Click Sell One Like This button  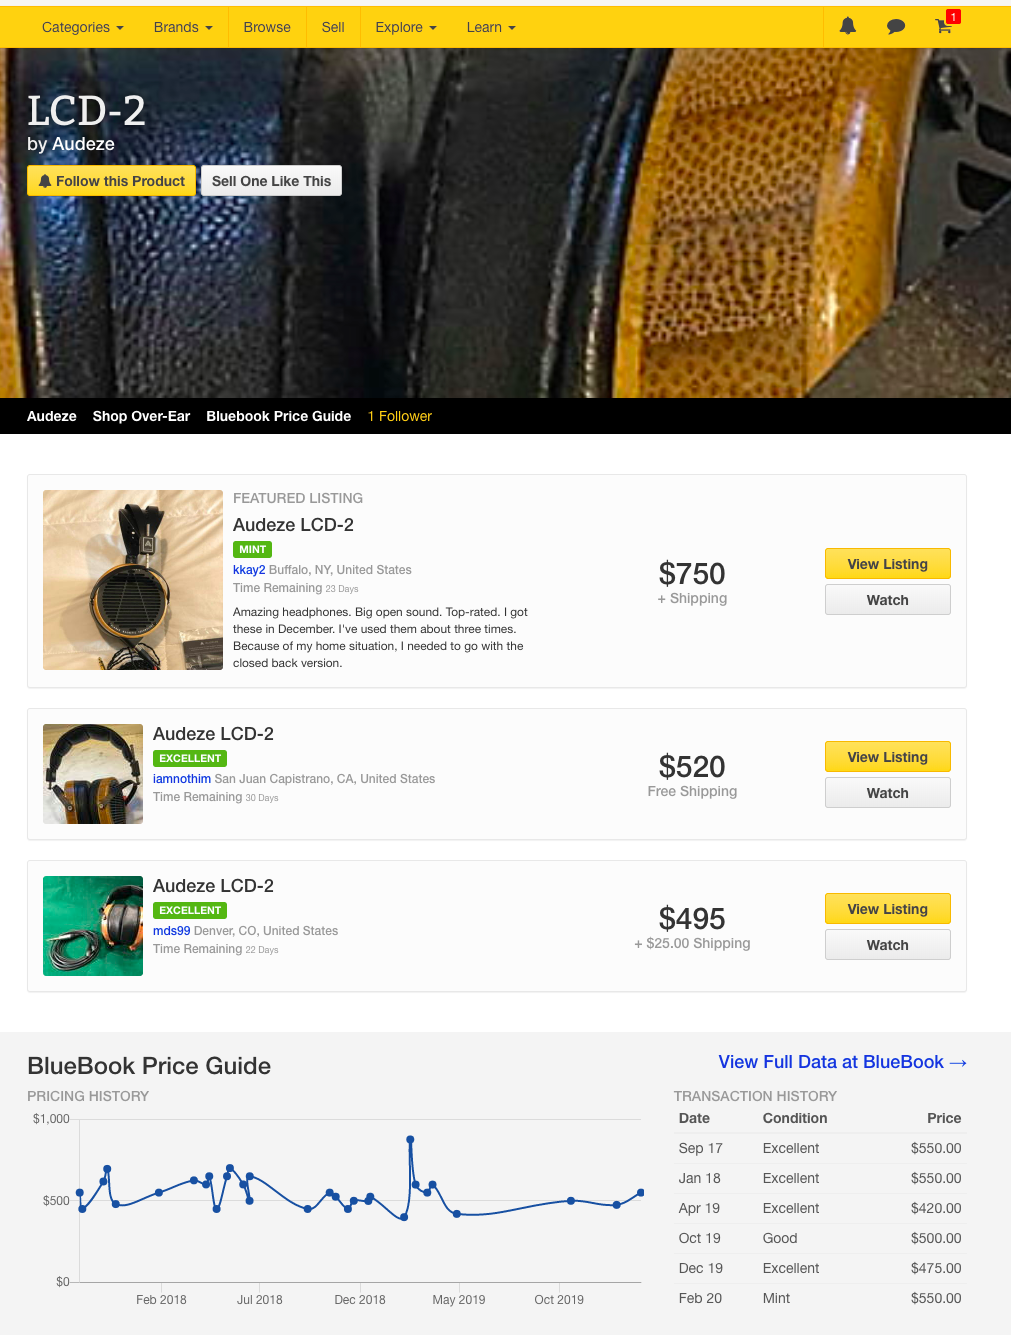[271, 181]
